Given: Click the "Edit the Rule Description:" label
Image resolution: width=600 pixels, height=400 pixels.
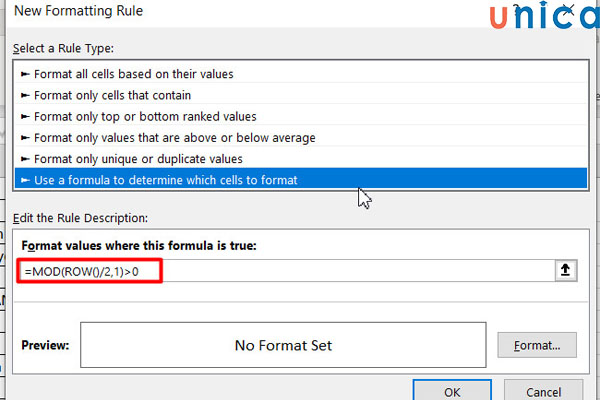Looking at the screenshot, I should [80, 217].
